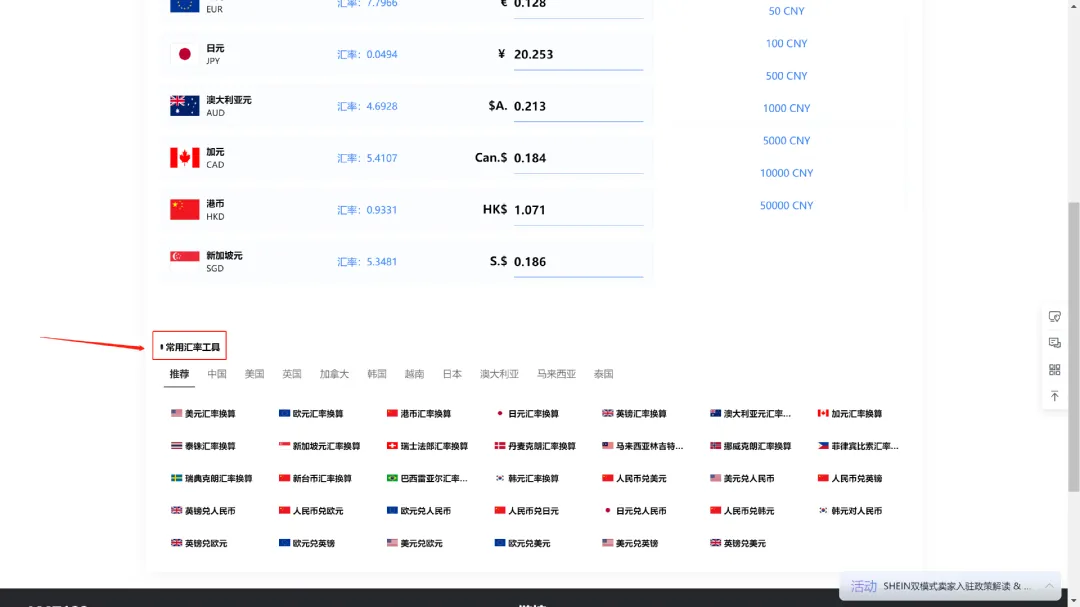Choose the 1000 CNY quick amount
This screenshot has width=1080, height=607.
[786, 108]
